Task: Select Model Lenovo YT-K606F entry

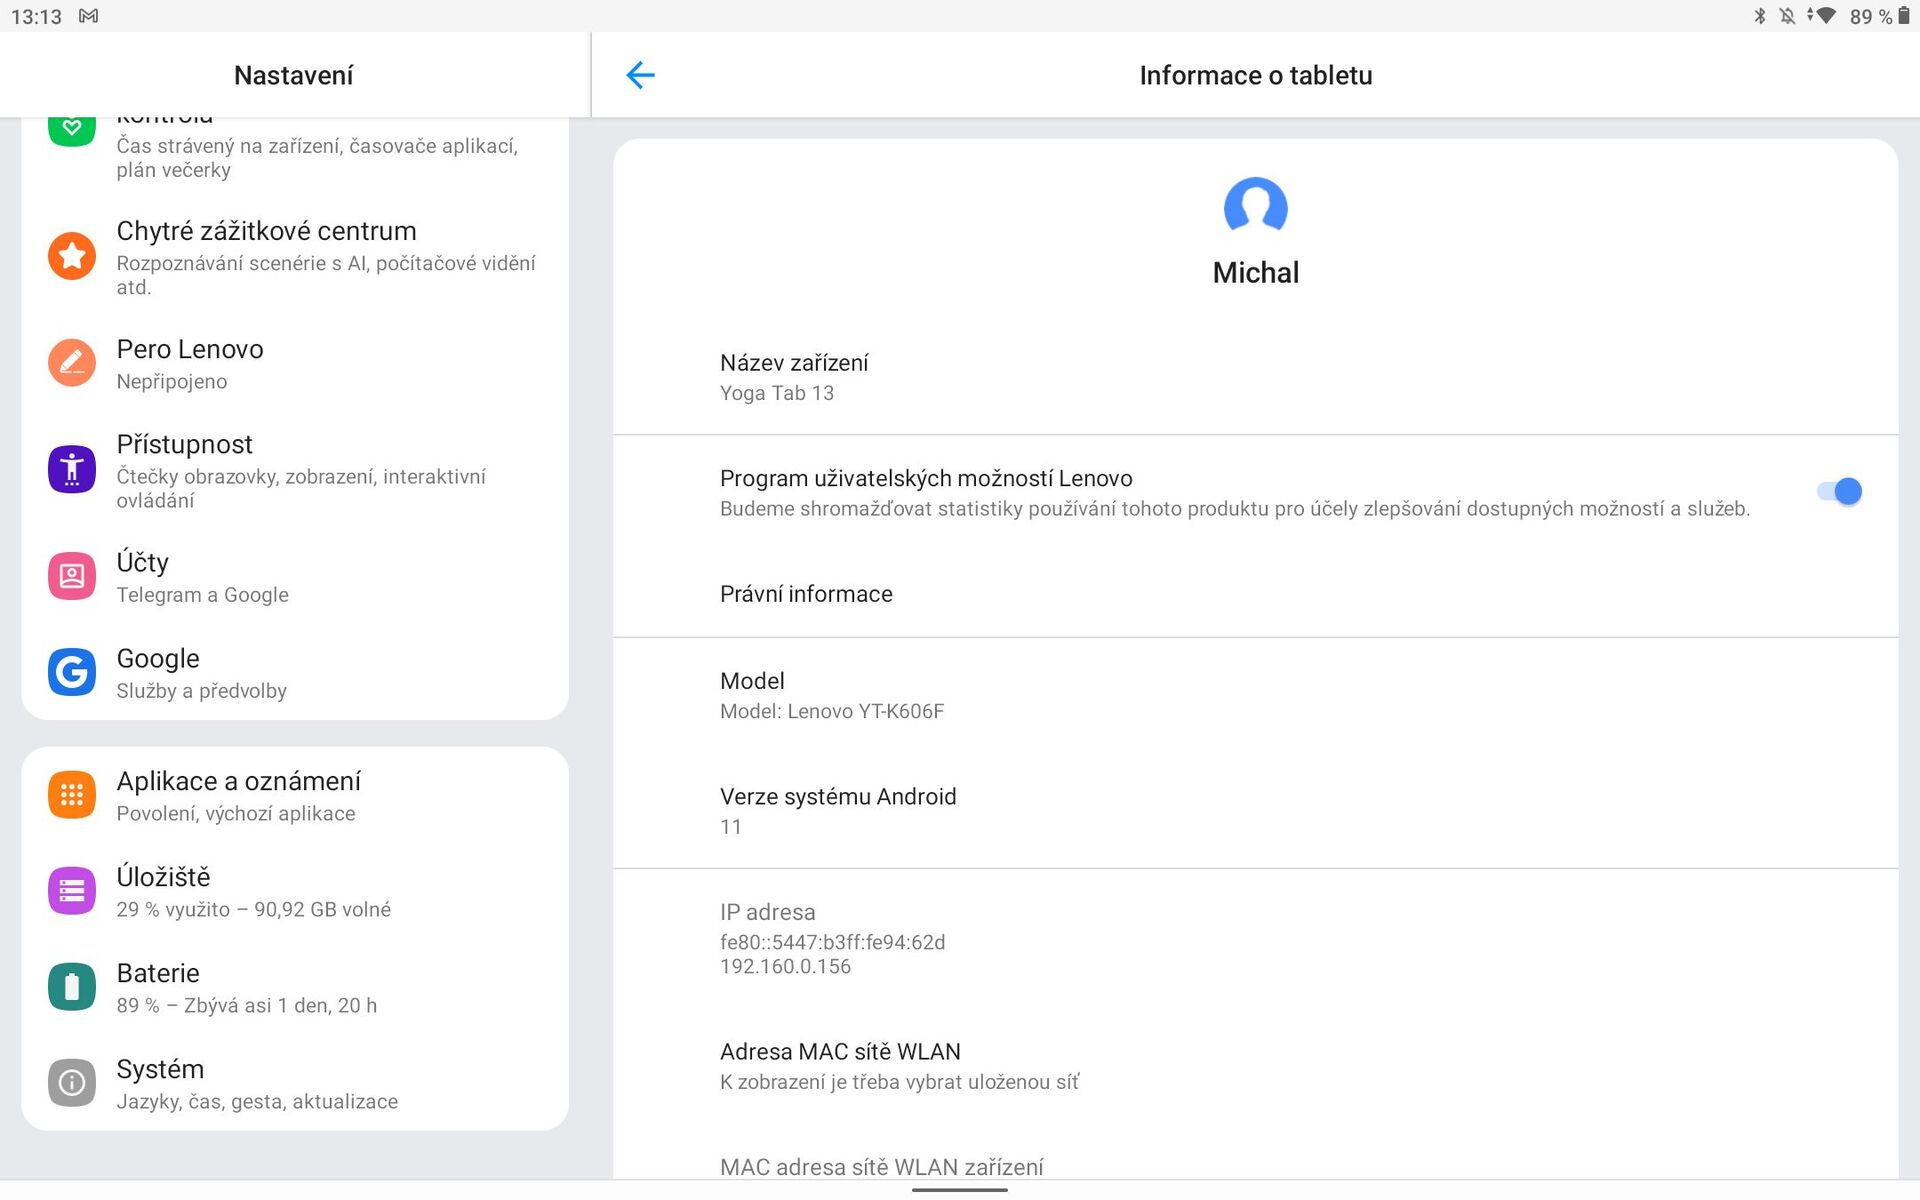Action: [831, 695]
